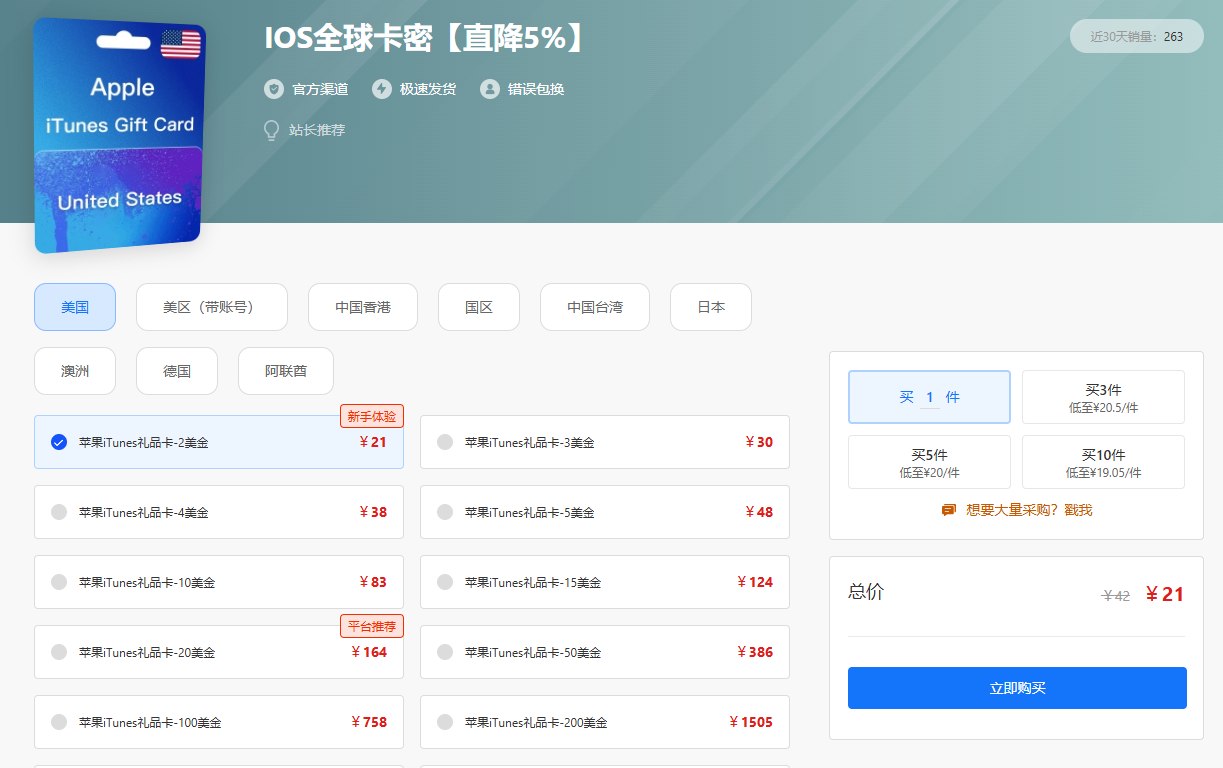
Task: Click the 官方渠道 label
Action: tap(320, 89)
